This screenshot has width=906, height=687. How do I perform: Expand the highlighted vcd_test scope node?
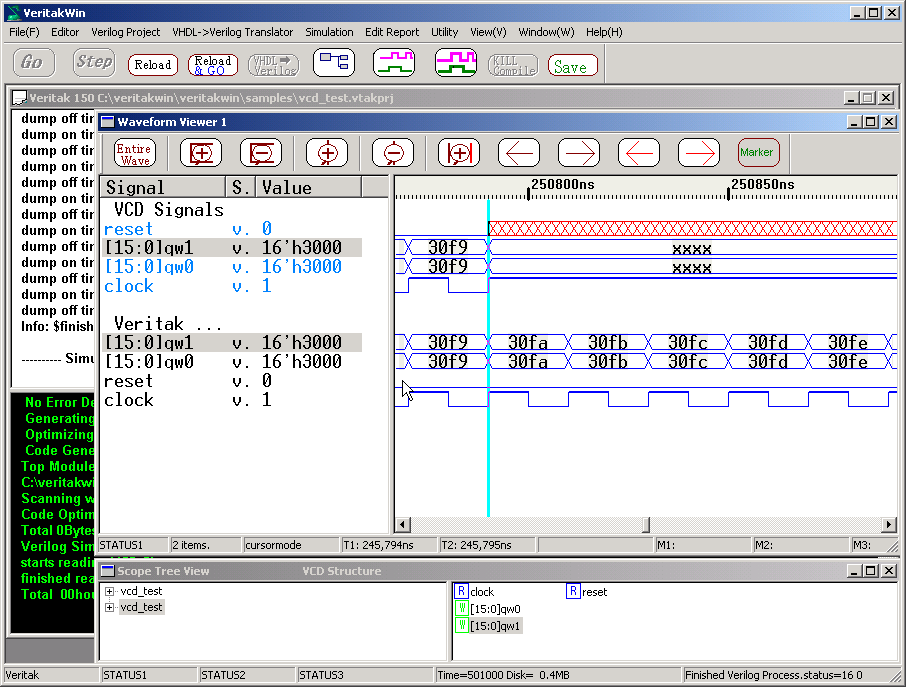(x=109, y=607)
